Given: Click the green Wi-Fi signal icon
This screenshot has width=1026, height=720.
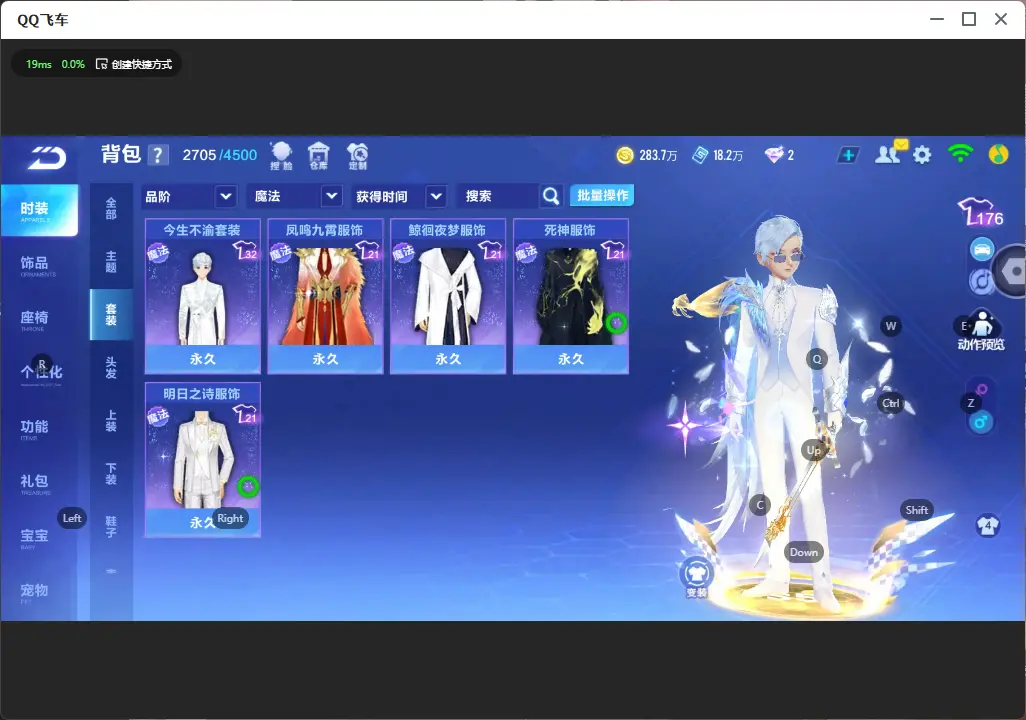Looking at the screenshot, I should (x=960, y=153).
